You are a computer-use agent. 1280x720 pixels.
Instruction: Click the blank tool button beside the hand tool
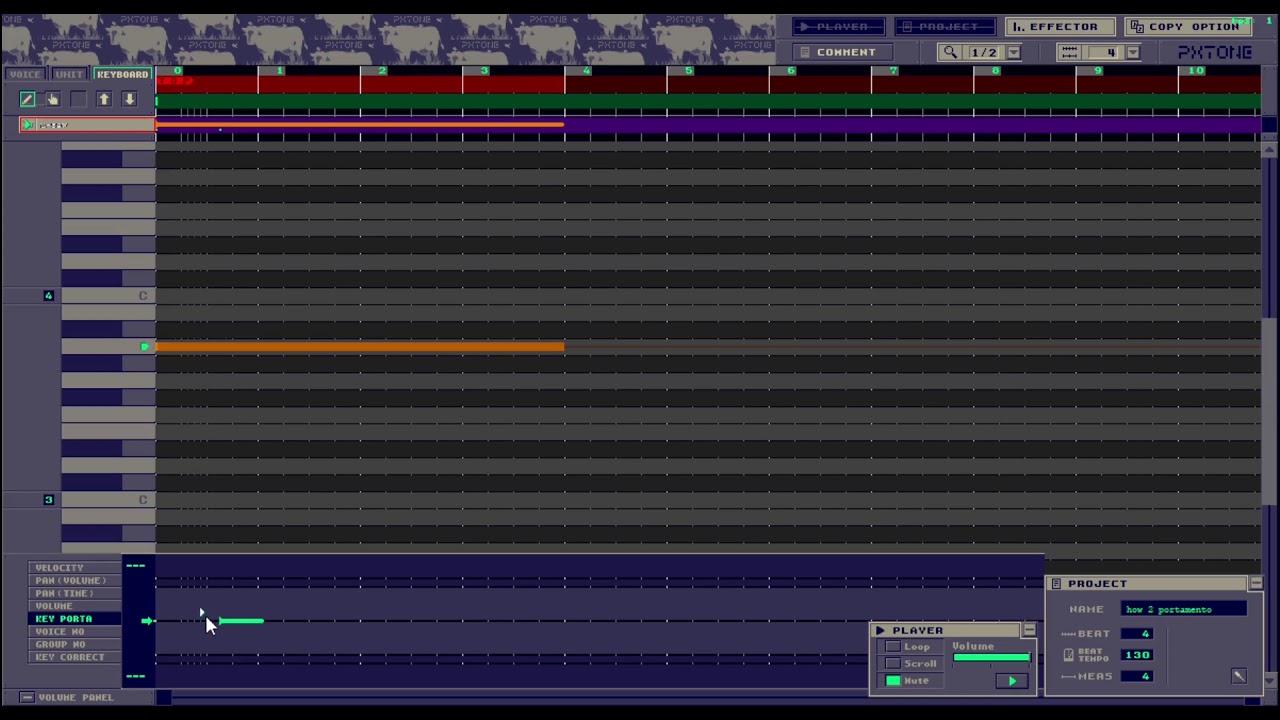pyautogui.click(x=79, y=99)
